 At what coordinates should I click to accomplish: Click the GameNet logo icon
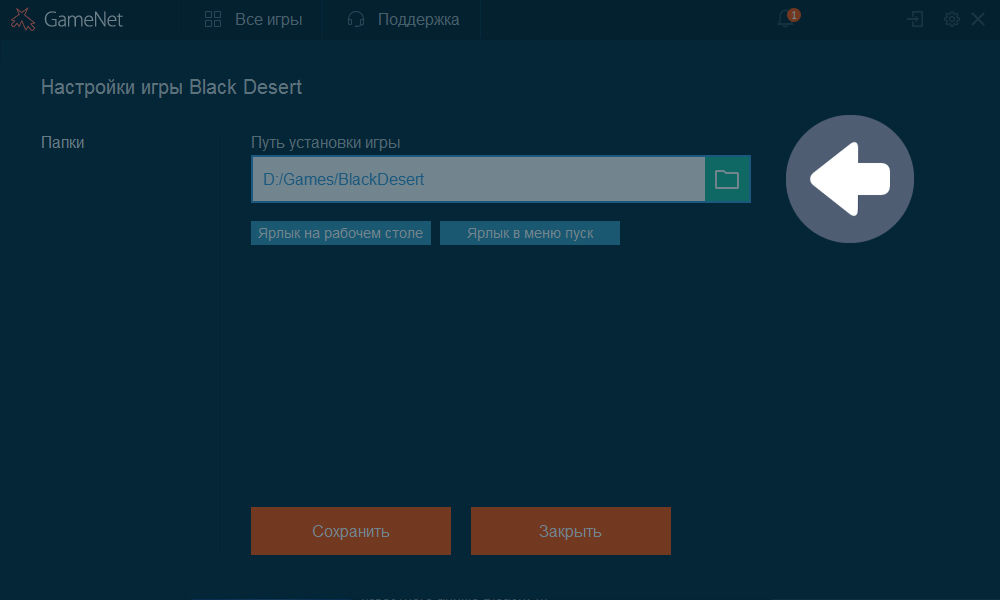[23, 20]
